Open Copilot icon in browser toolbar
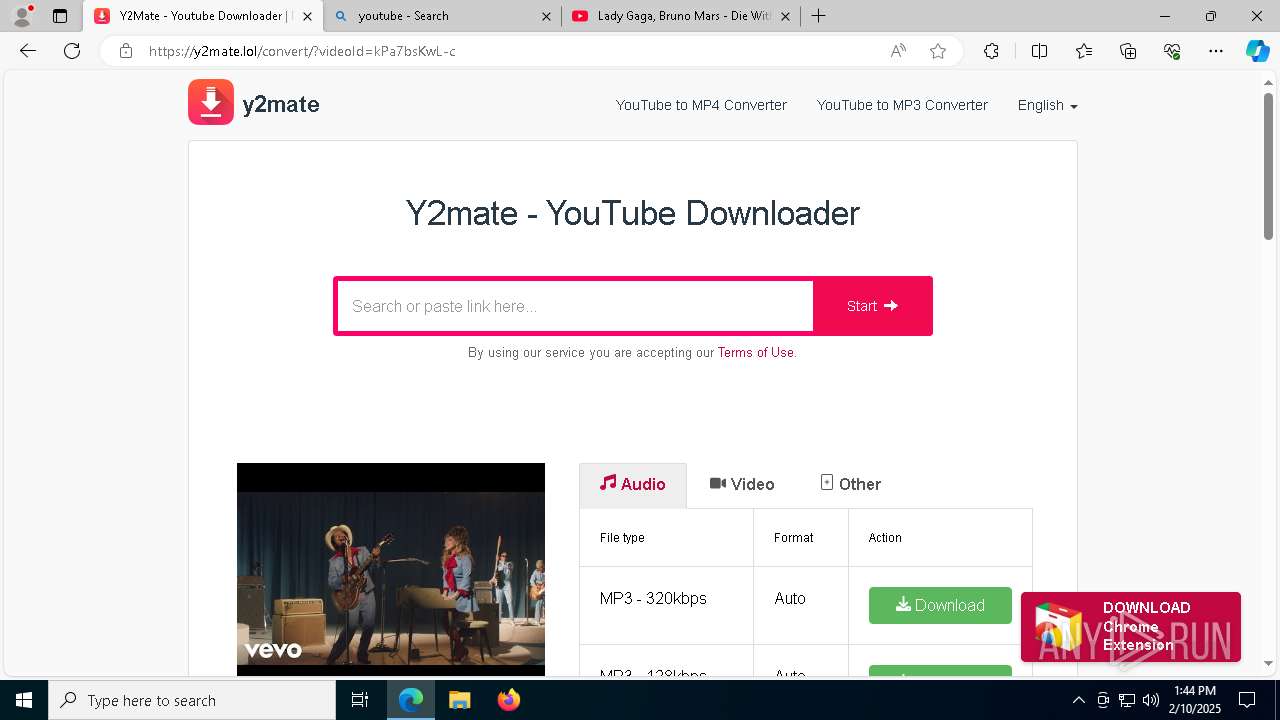This screenshot has height=720, width=1280. tap(1257, 51)
